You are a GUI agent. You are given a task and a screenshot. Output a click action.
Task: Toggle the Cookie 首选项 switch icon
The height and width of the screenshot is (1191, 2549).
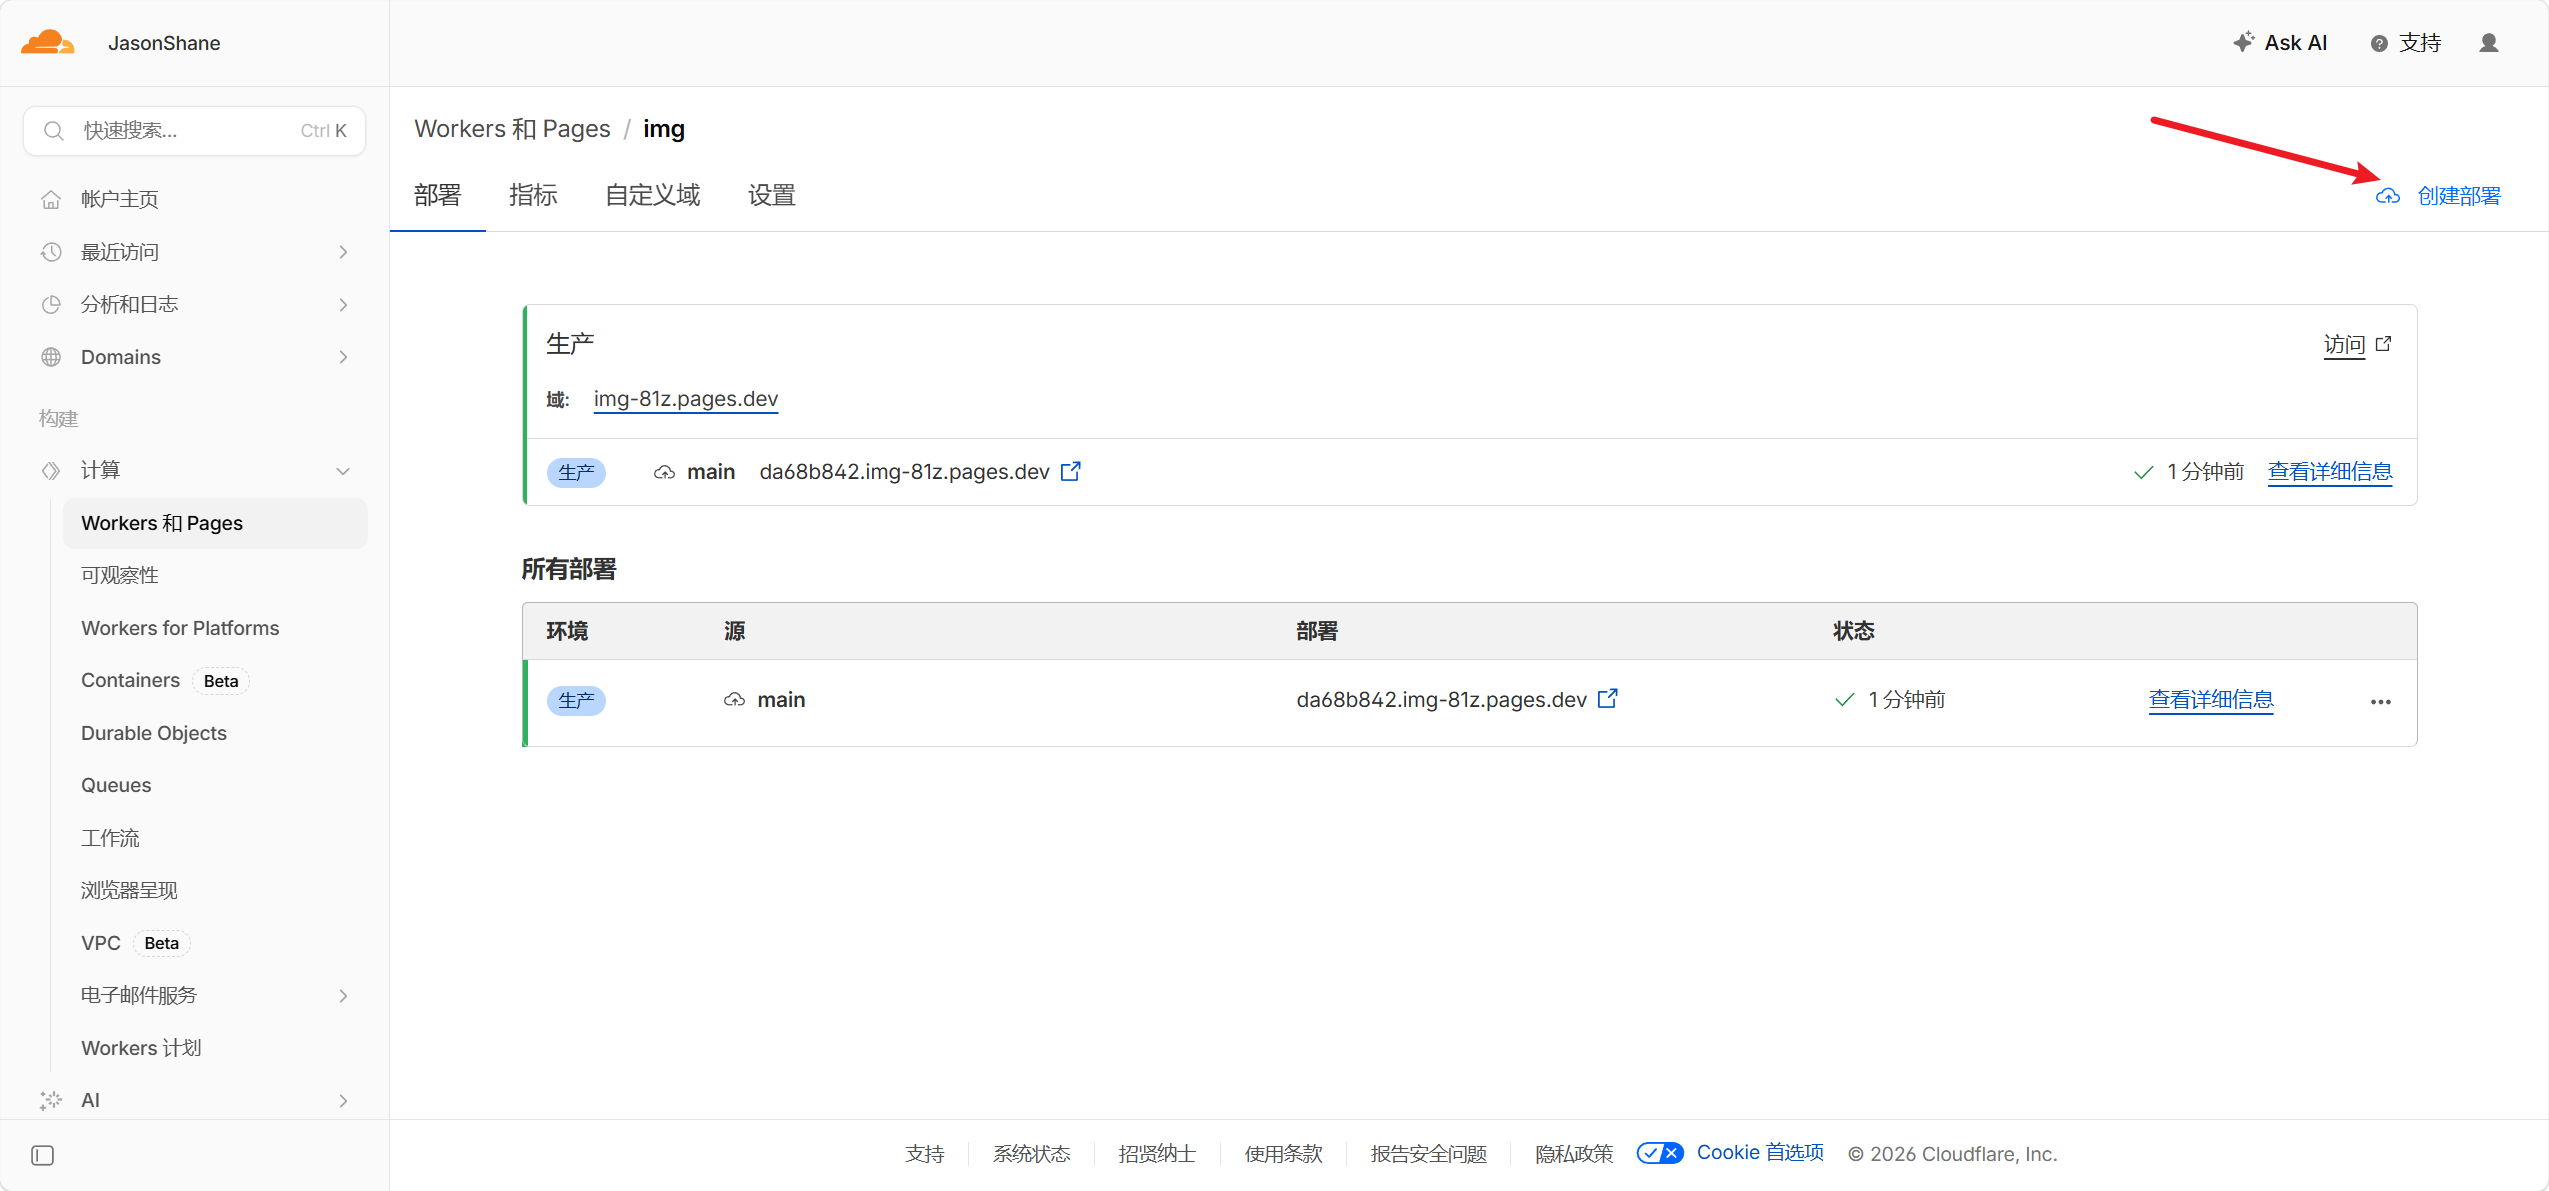point(1659,1153)
